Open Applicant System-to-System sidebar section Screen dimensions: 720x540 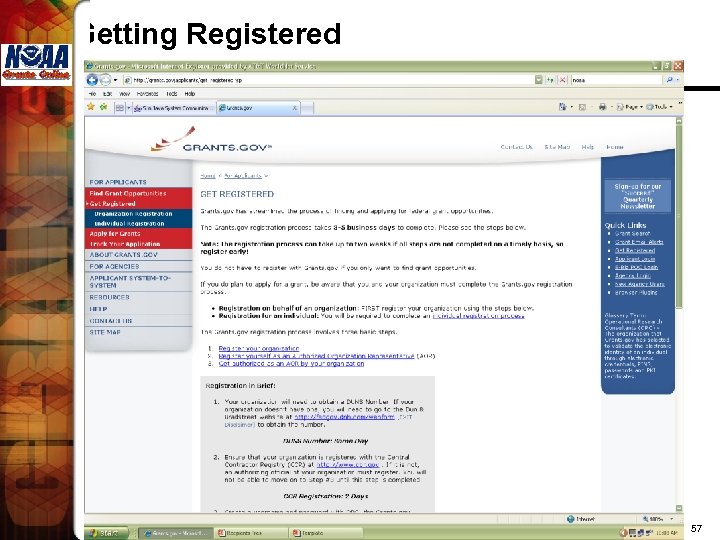click(x=138, y=281)
